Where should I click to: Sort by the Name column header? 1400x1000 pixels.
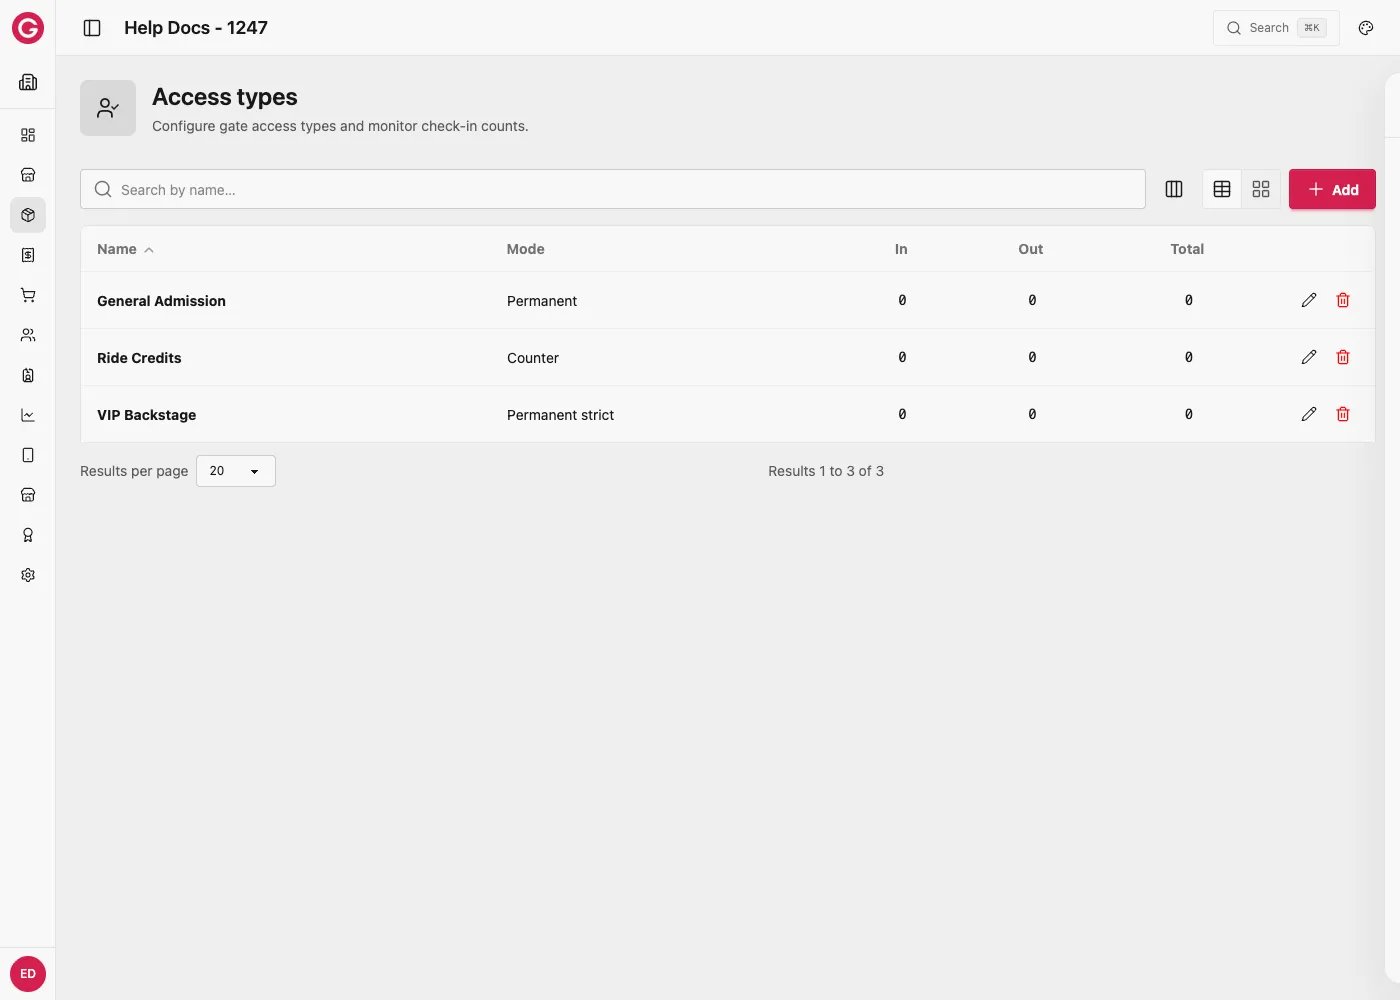coord(125,249)
